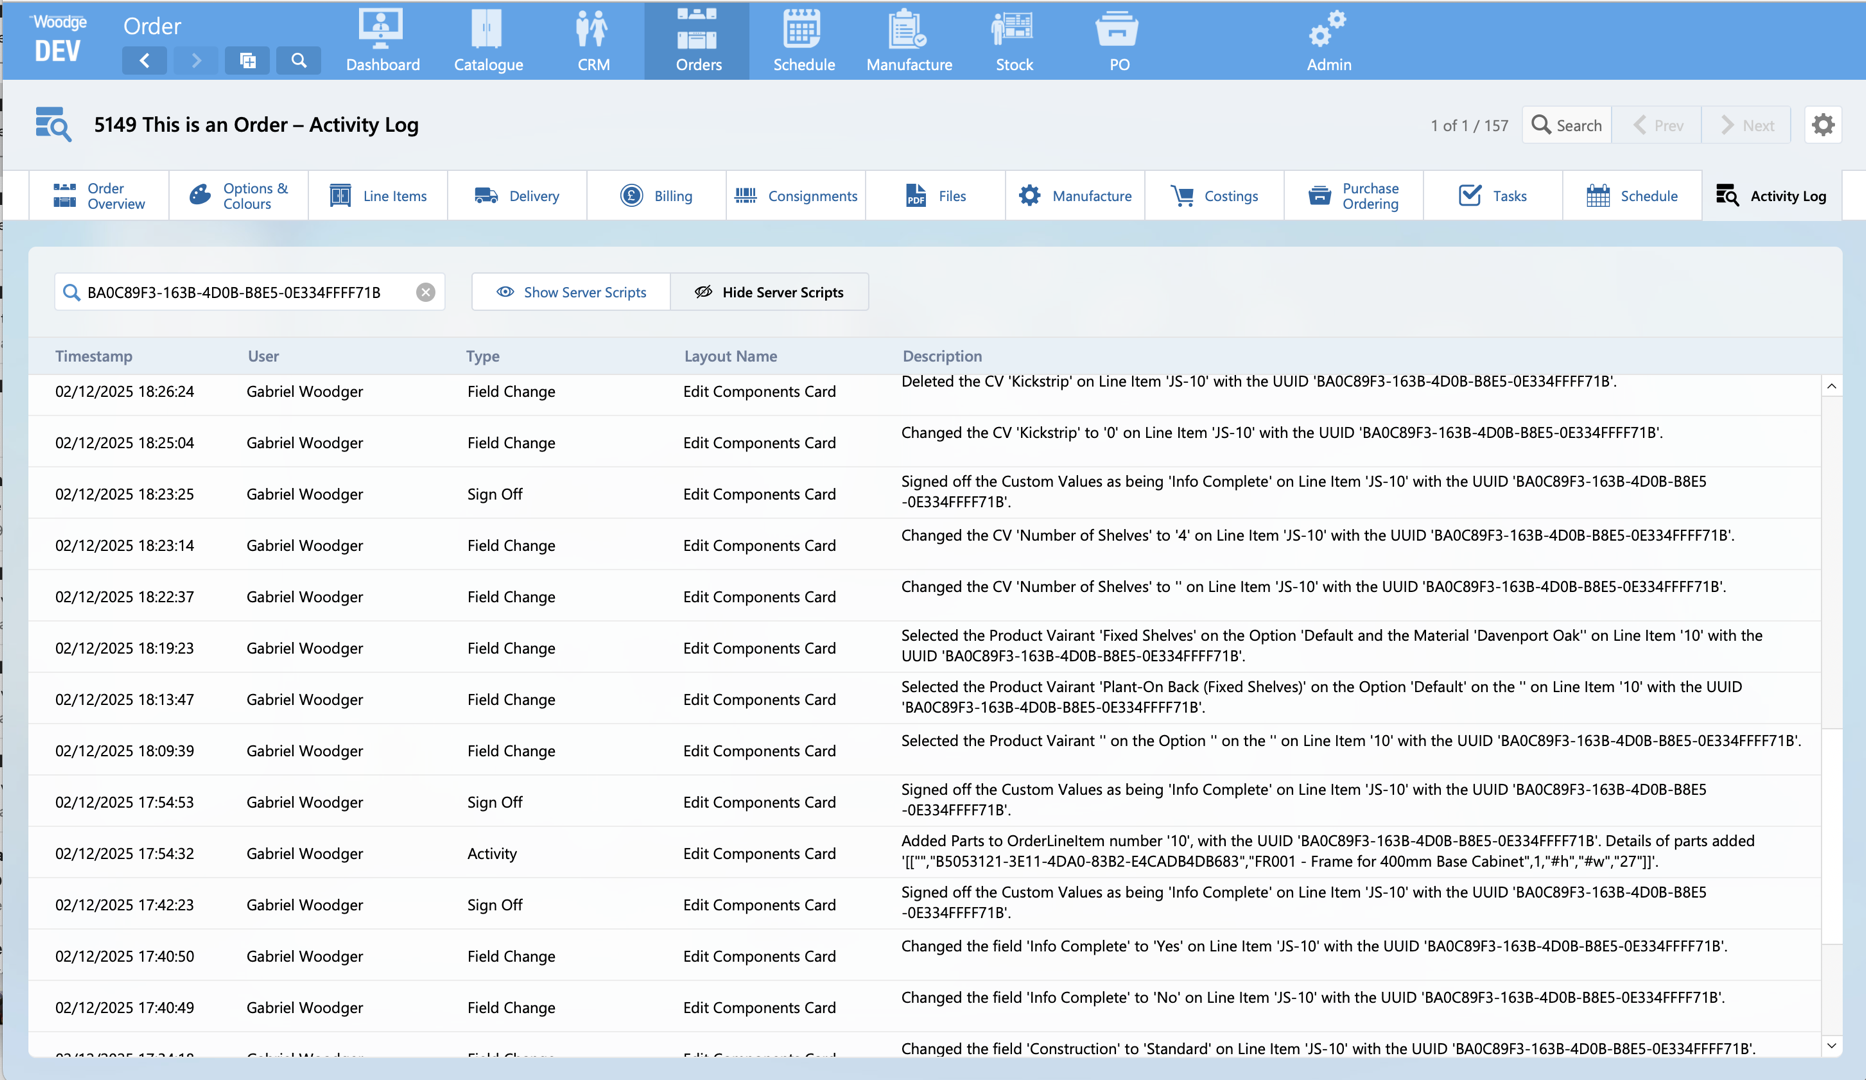Open the Schedule tab in order tabs

tap(1632, 196)
